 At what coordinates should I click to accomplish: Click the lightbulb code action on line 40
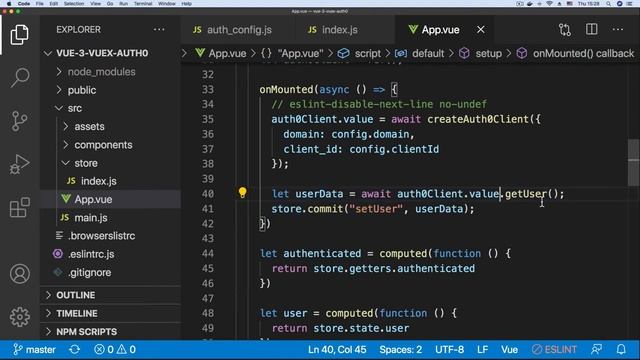coord(242,193)
